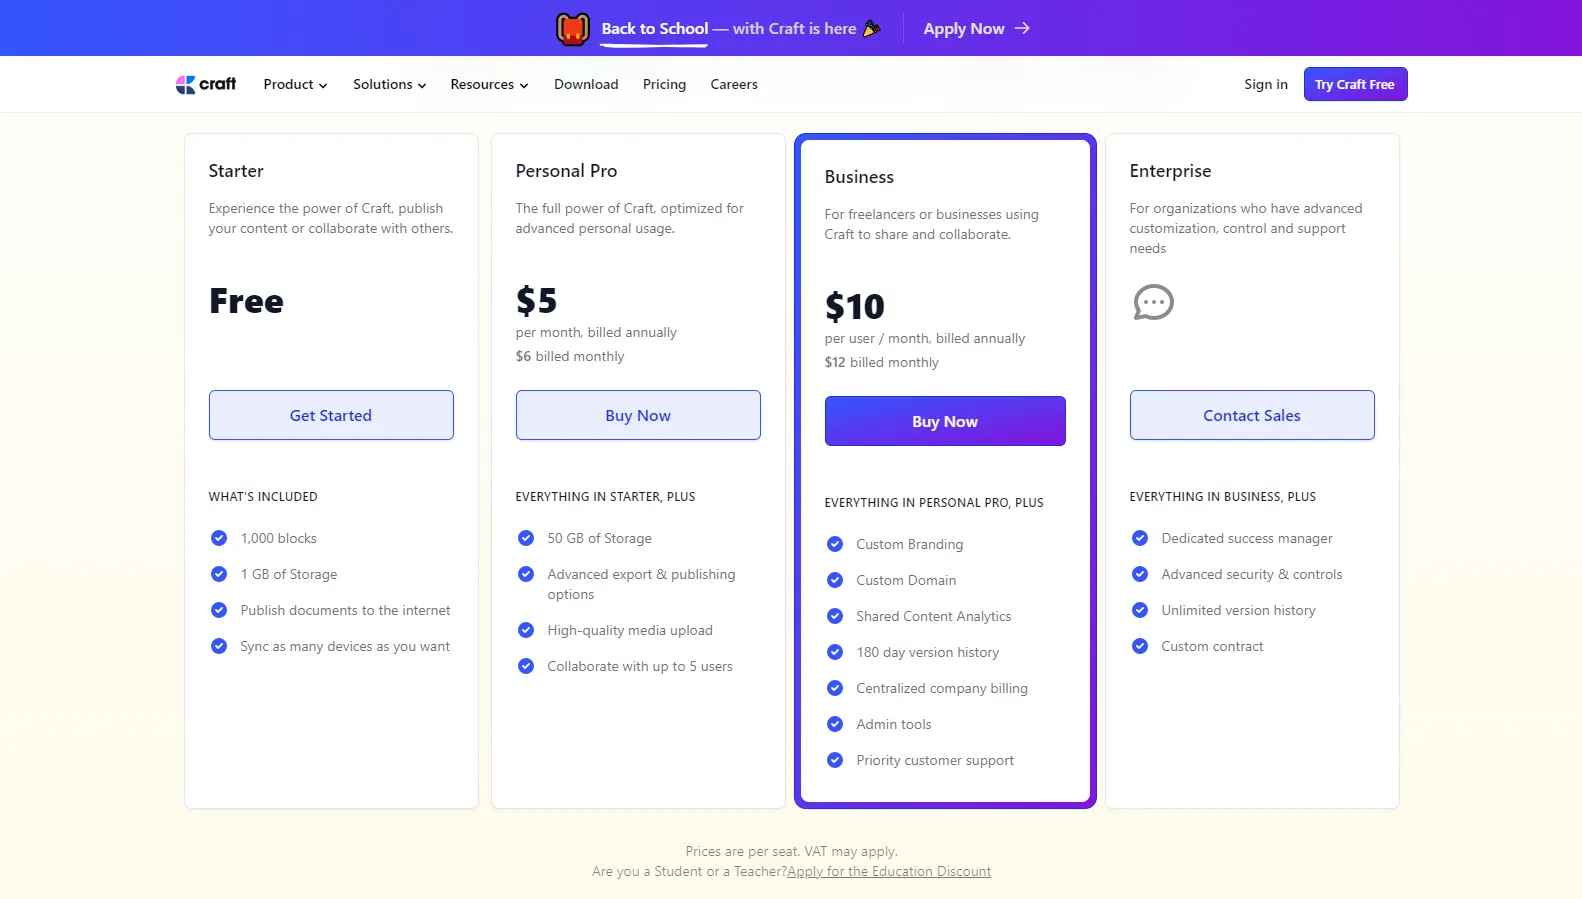The width and height of the screenshot is (1582, 899).
Task: Click the Try Craft Free button
Action: point(1355,84)
